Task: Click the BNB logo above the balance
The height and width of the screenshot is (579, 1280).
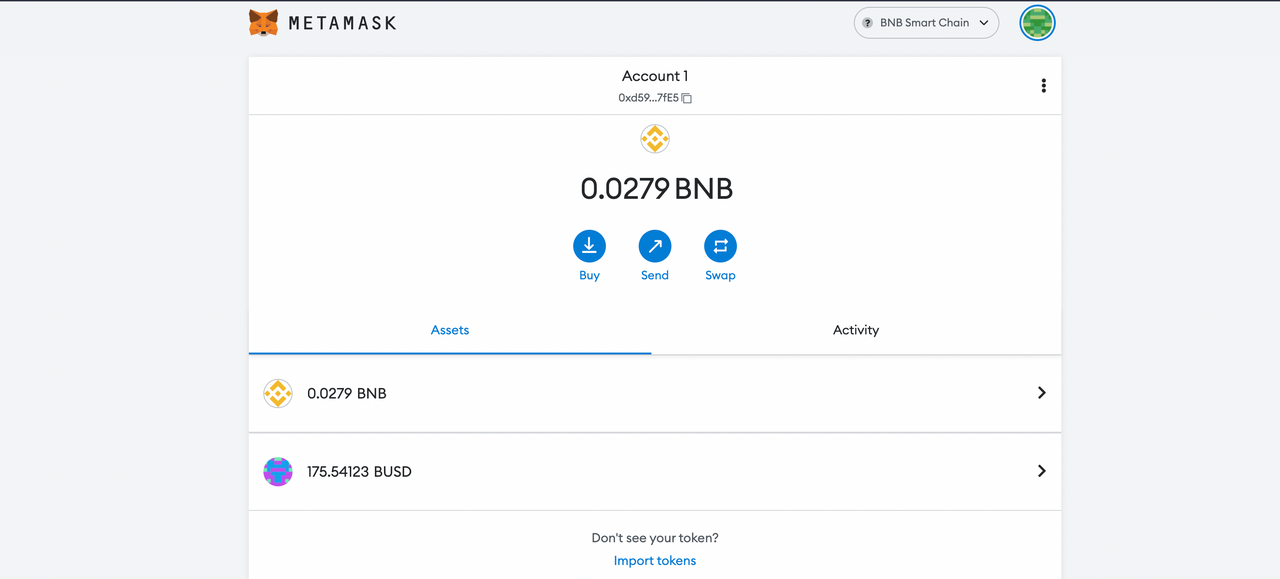Action: click(x=655, y=139)
